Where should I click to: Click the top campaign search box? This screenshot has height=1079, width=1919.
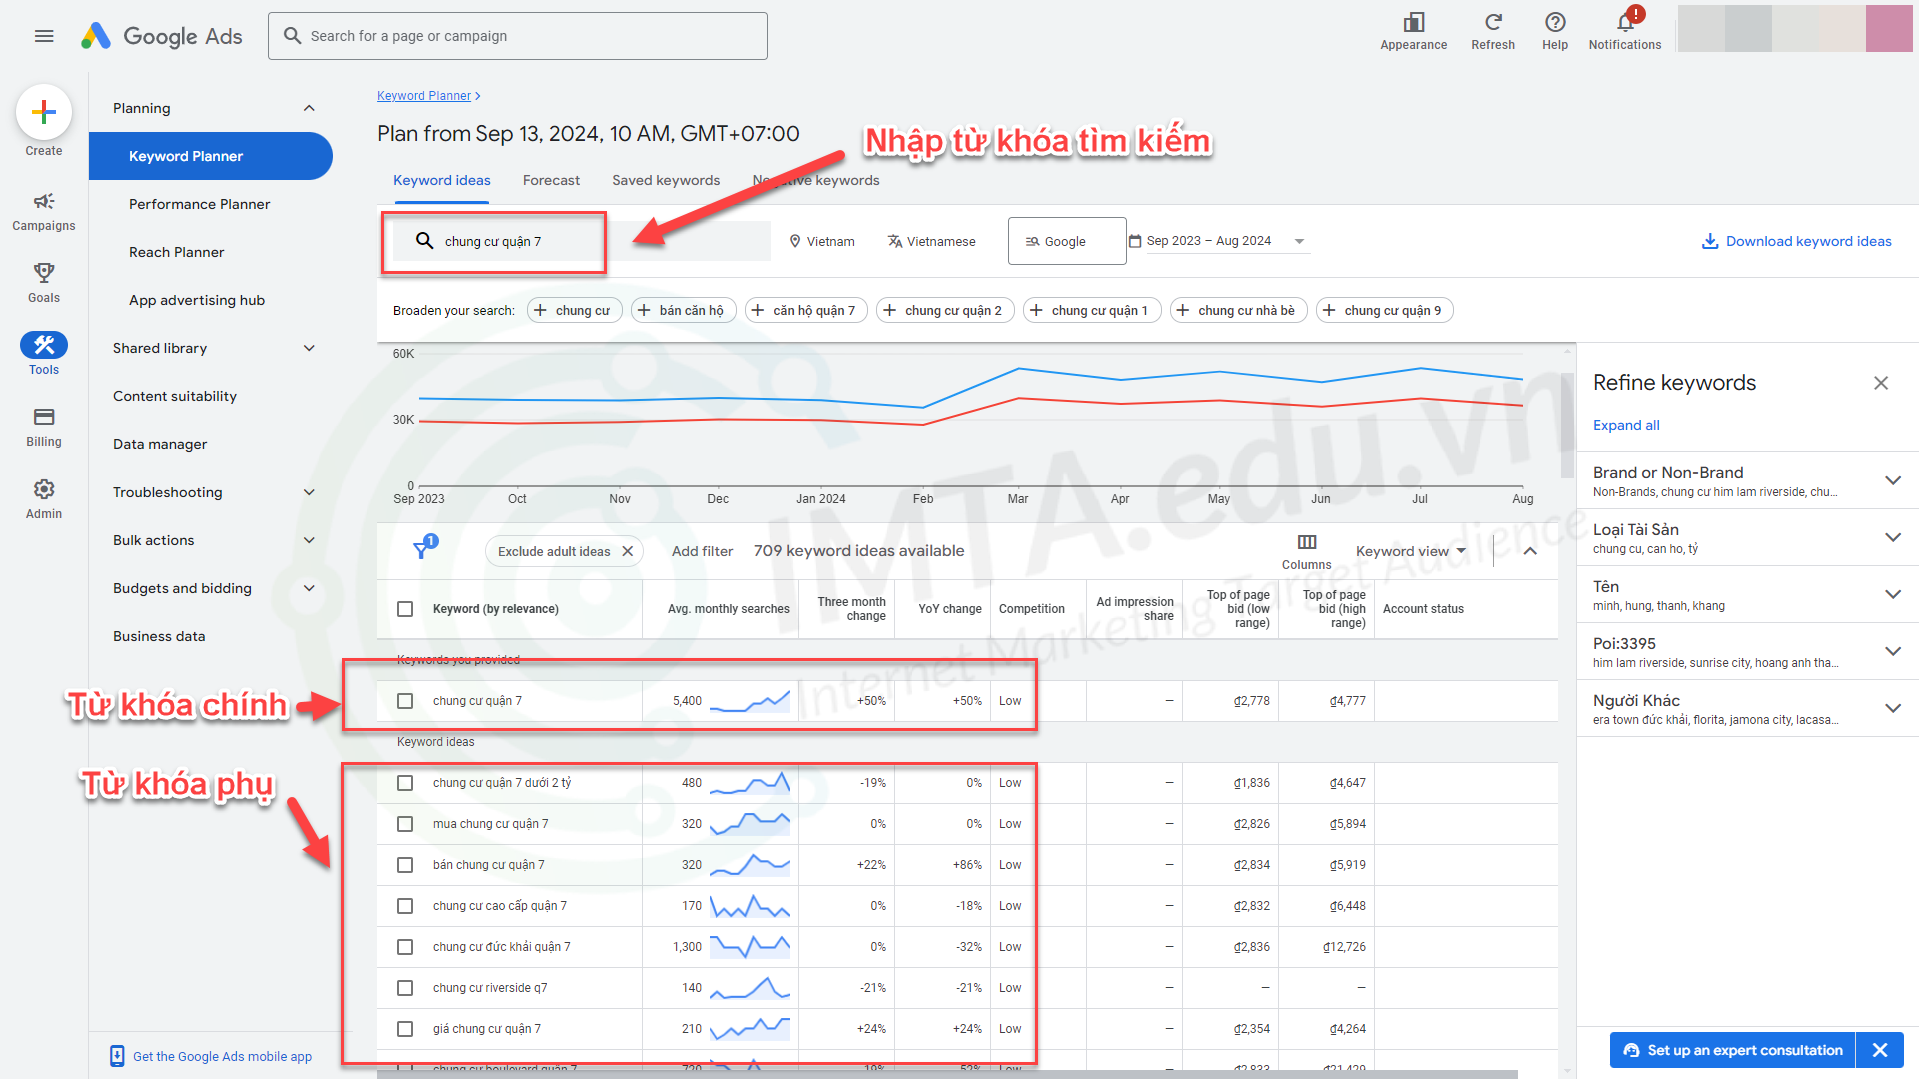518,36
